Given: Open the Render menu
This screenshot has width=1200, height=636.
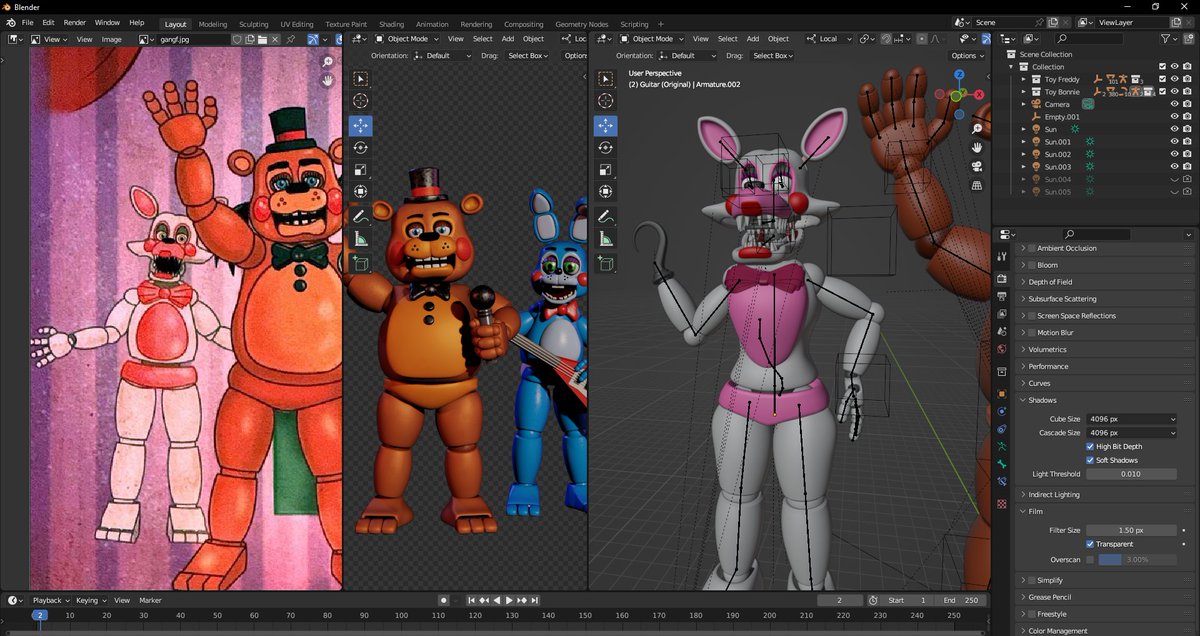Looking at the screenshot, I should (75, 22).
